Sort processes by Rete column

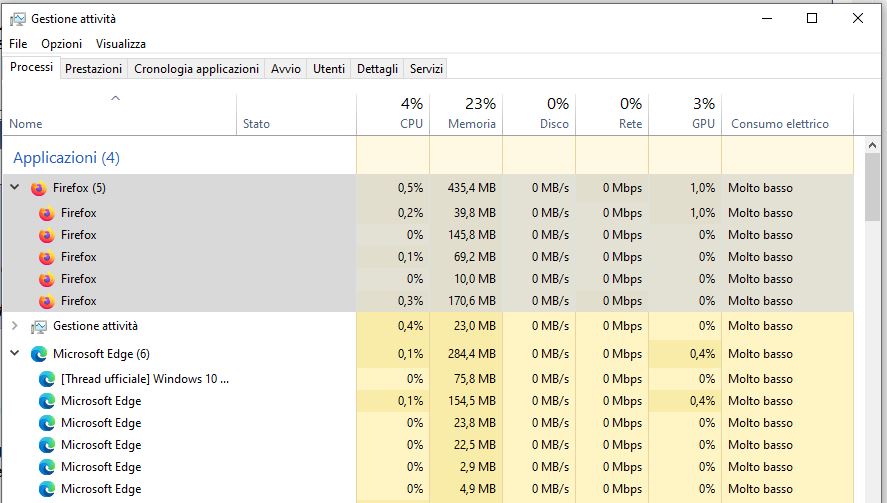point(612,115)
